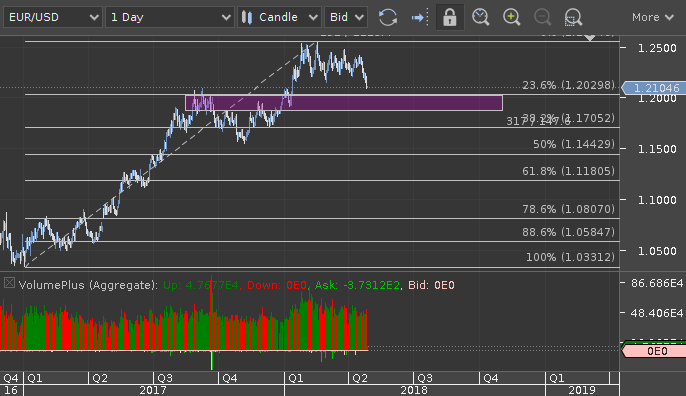Click the 86.686E4 volume axis label
Screen dimensions: 686x396
click(x=657, y=284)
